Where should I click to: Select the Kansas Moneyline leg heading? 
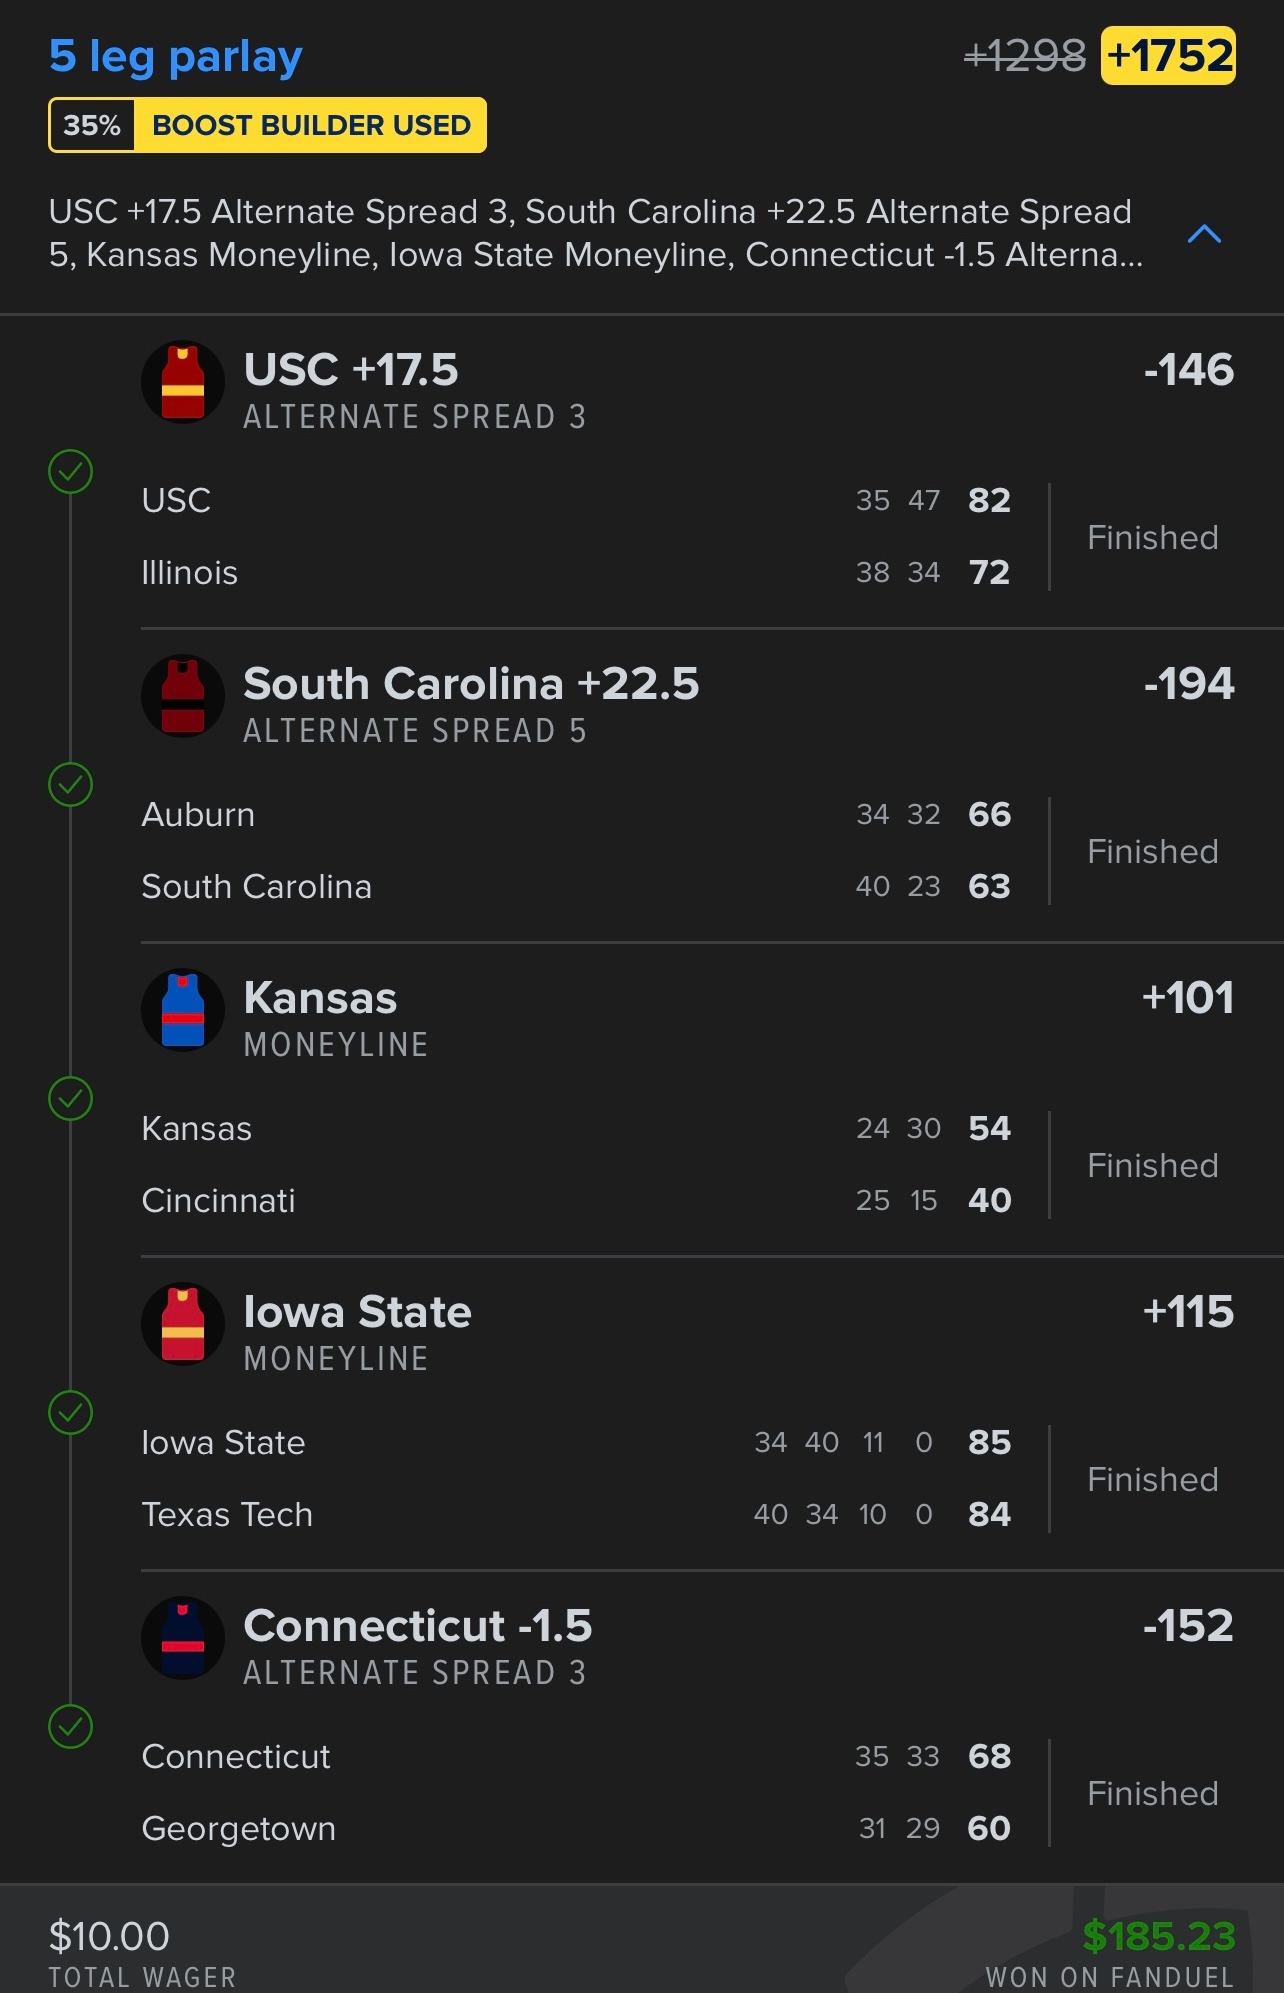click(320, 998)
